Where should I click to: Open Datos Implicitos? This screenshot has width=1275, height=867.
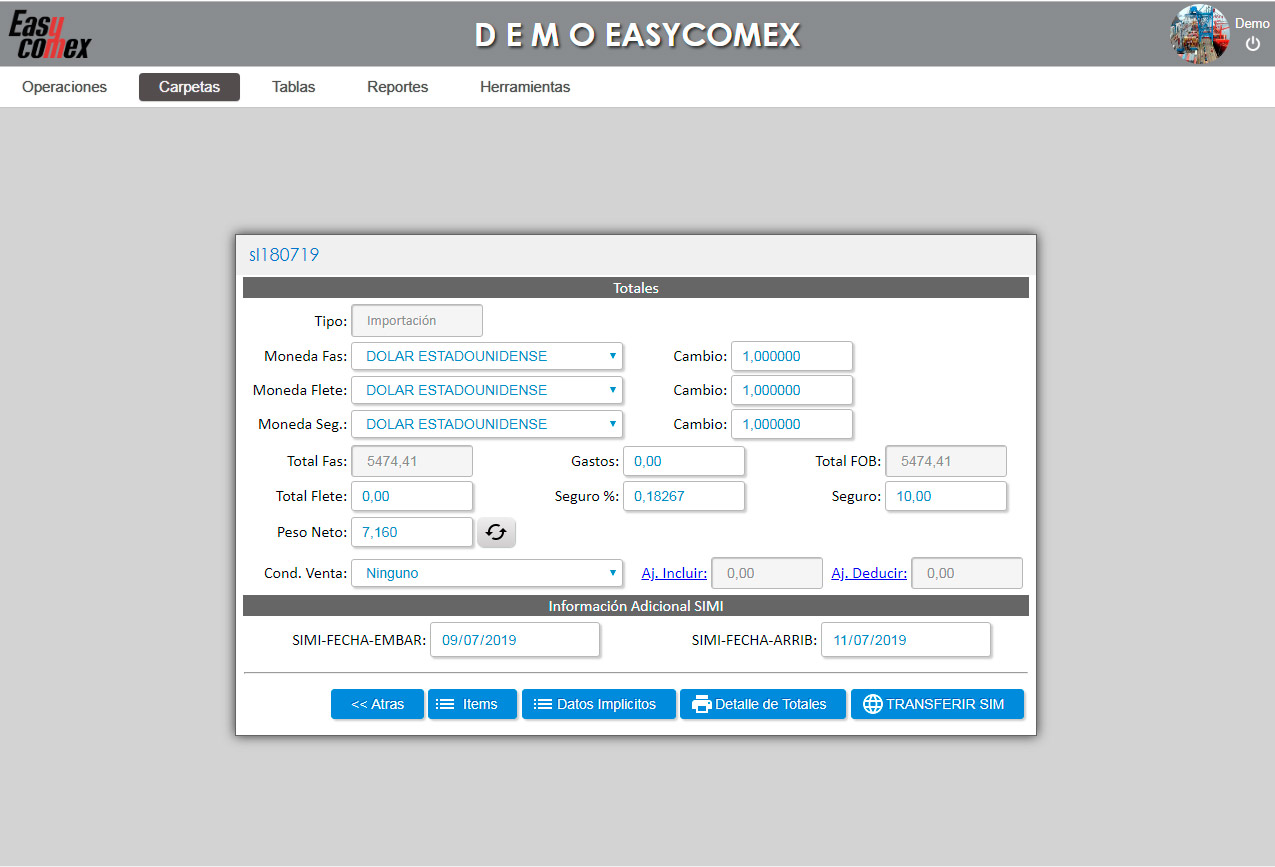(x=598, y=704)
